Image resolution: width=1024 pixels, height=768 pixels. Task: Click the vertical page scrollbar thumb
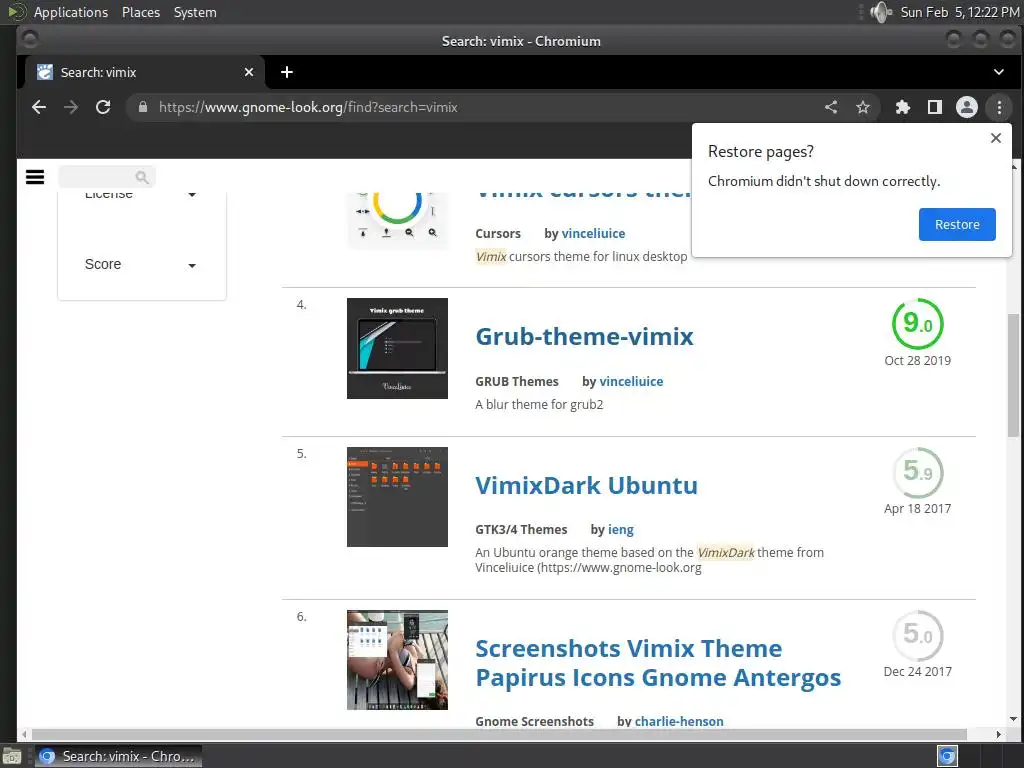1013,375
